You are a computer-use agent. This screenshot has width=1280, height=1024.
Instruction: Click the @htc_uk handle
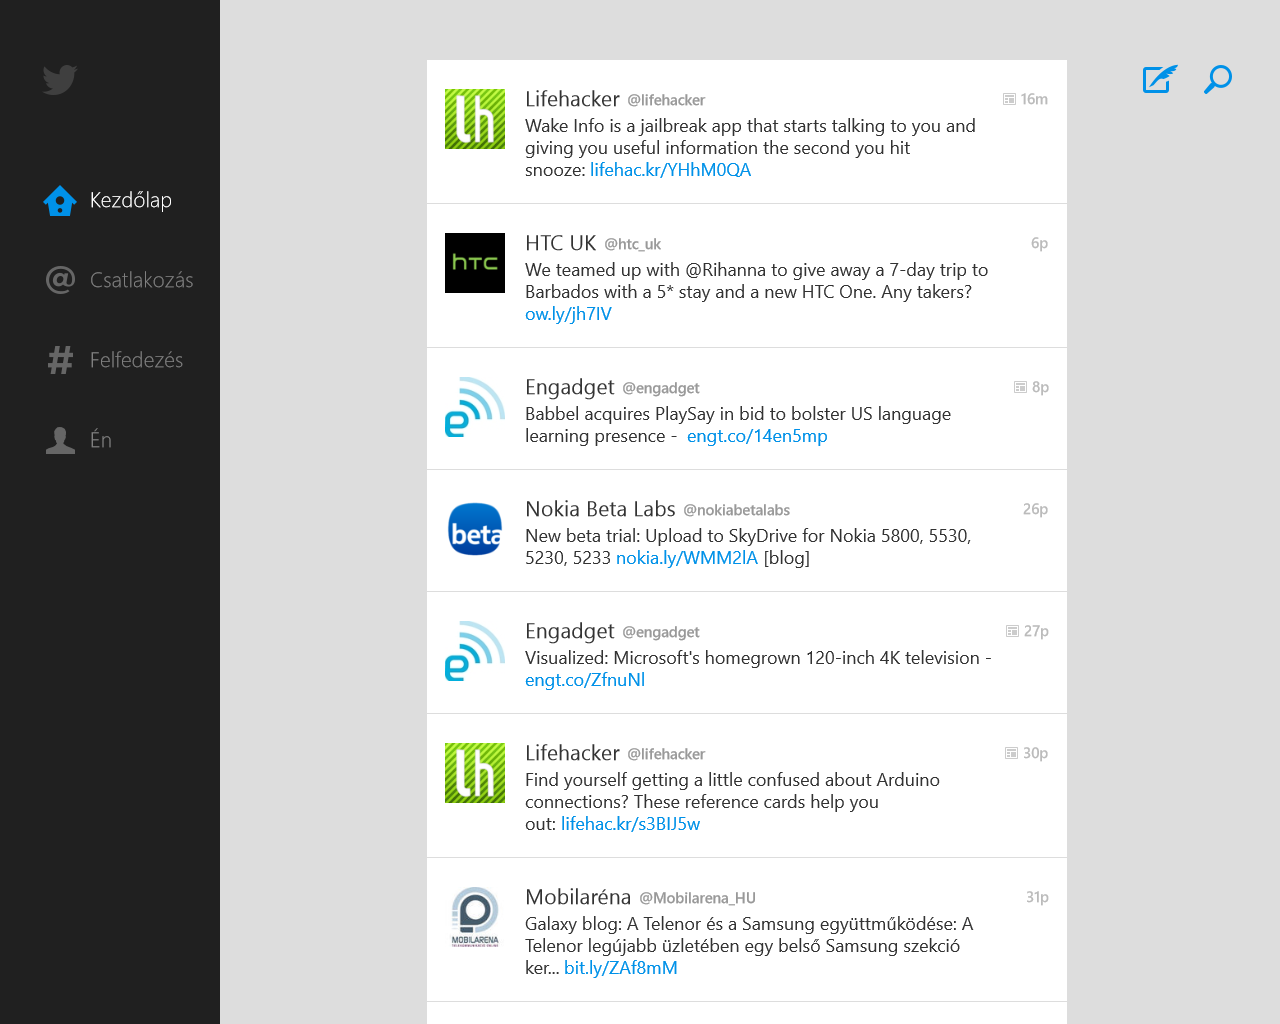point(632,244)
